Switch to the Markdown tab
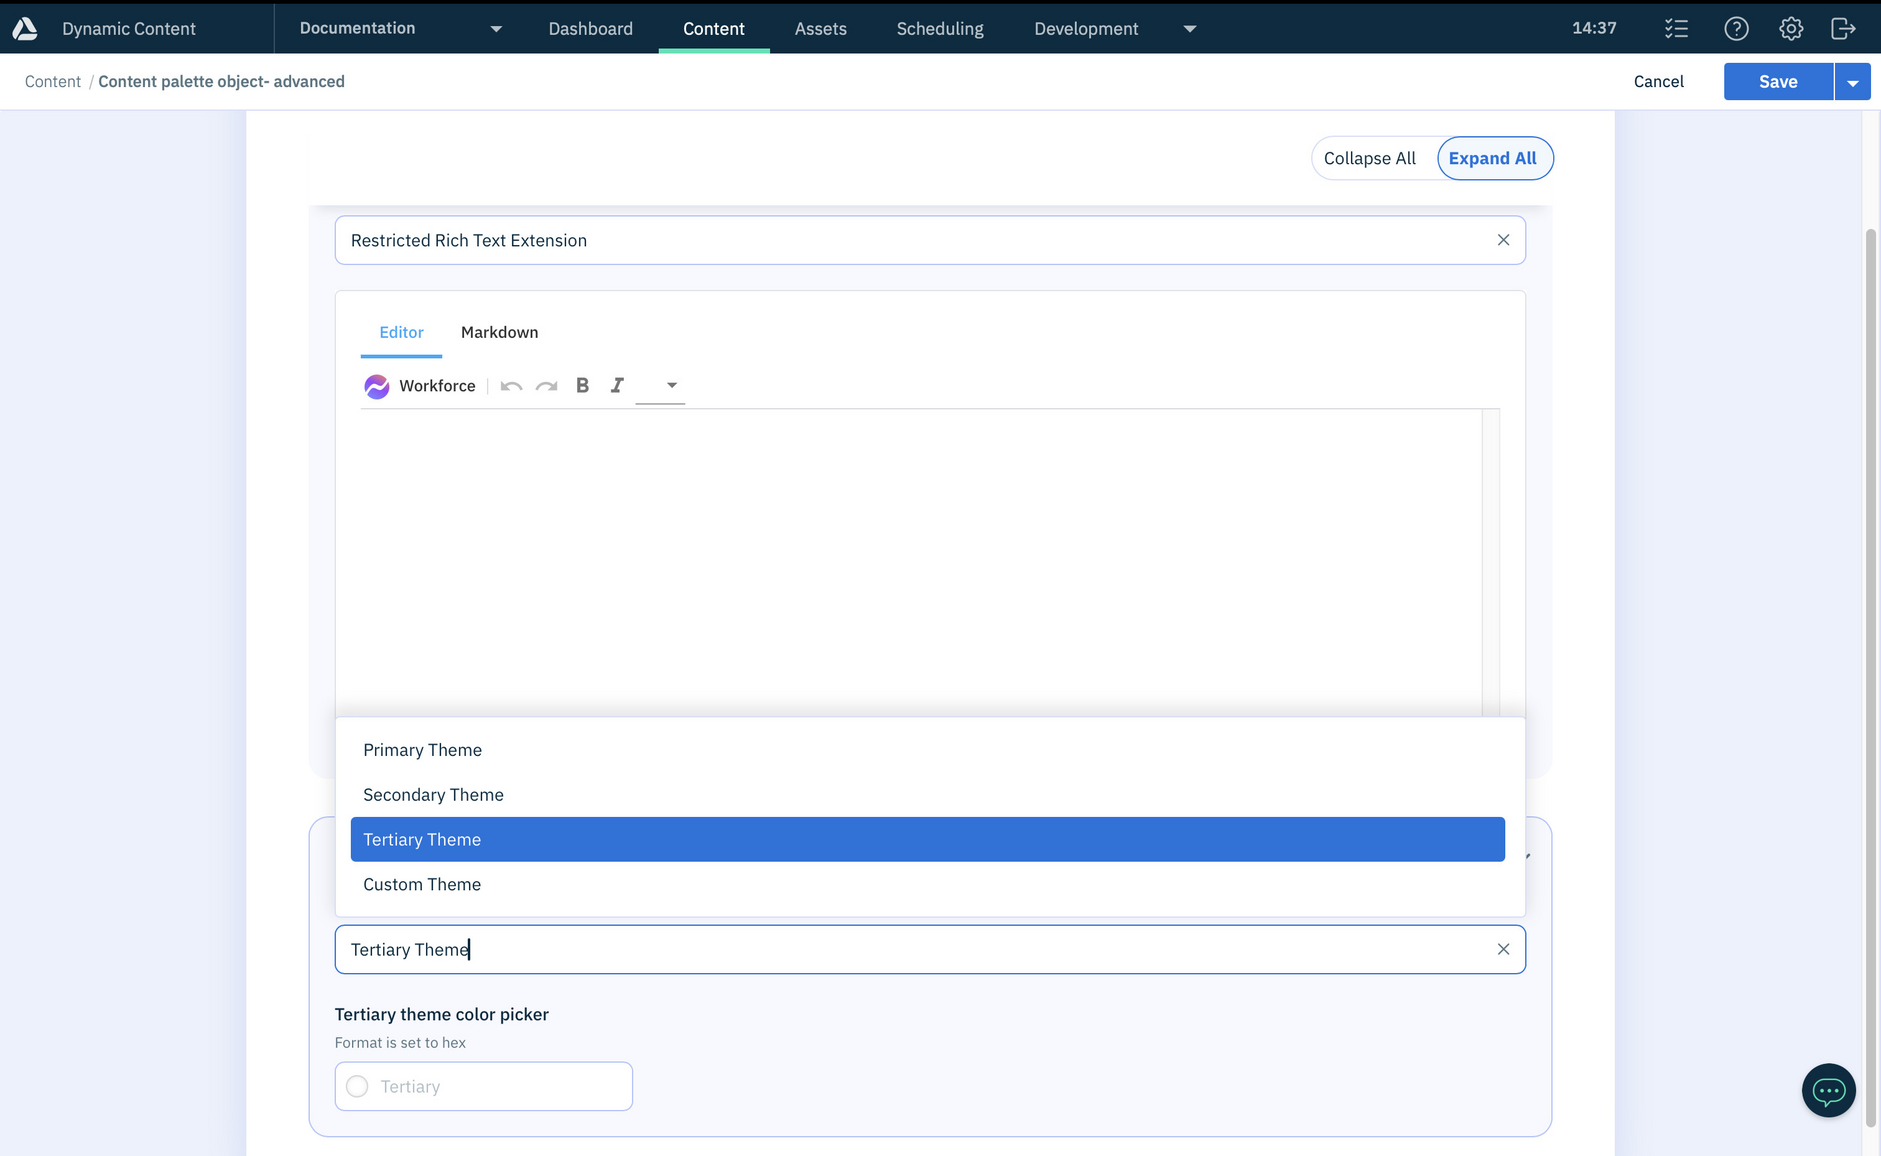Image resolution: width=1881 pixels, height=1156 pixels. pyautogui.click(x=499, y=332)
